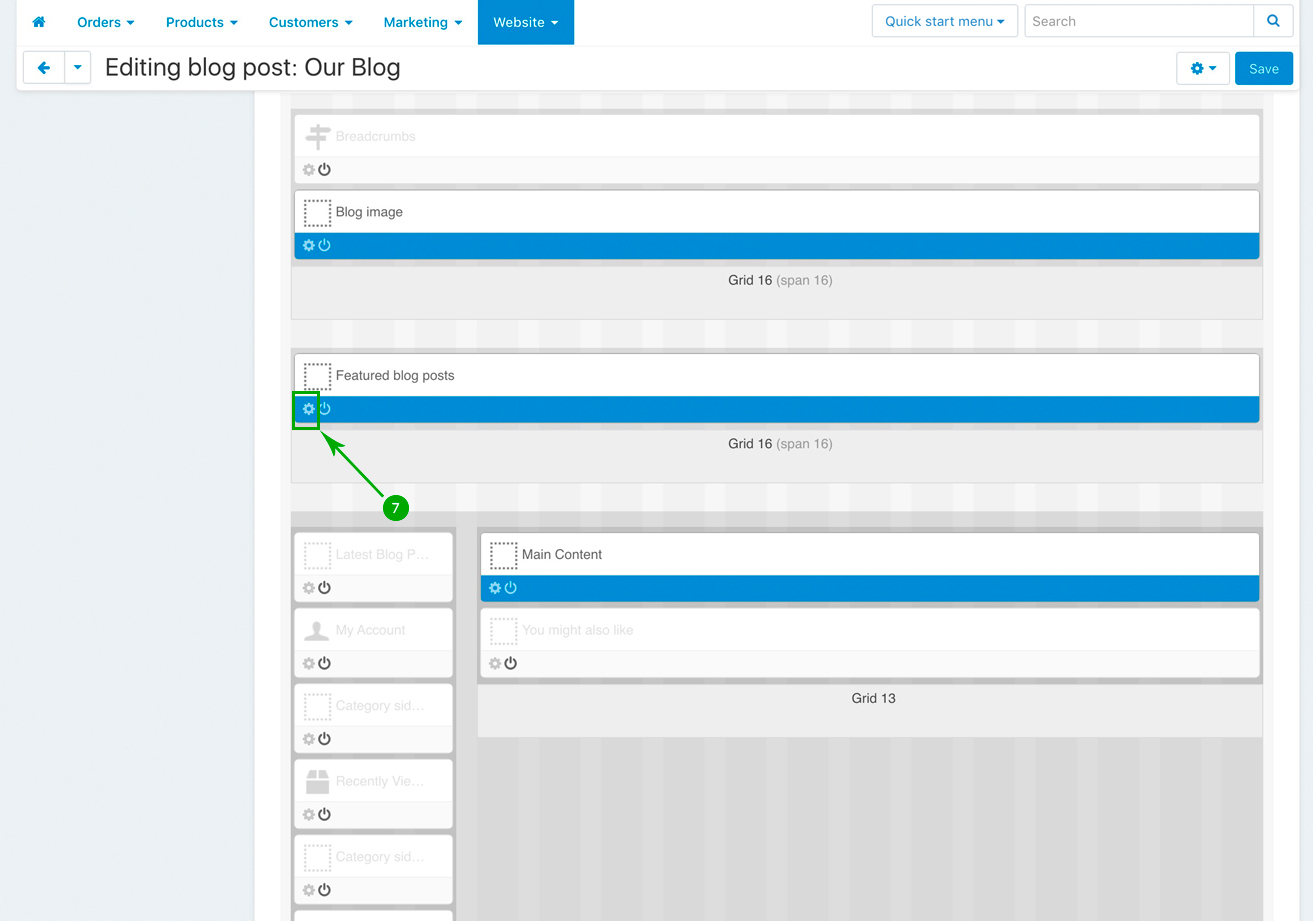
Task: Toggle power switch for You might also like
Action: tap(510, 664)
